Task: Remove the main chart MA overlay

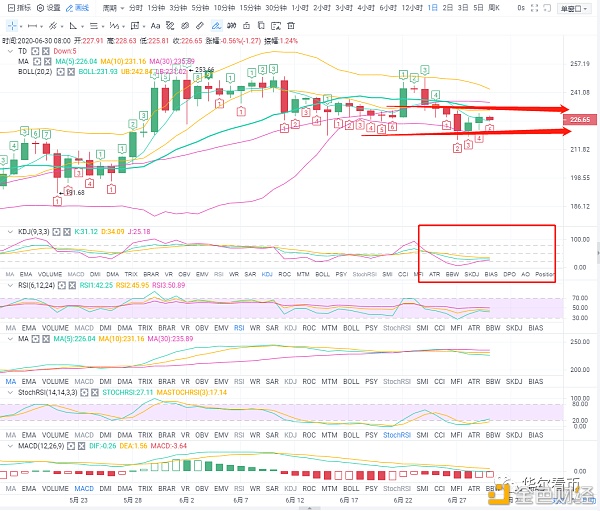Action: (x=47, y=62)
